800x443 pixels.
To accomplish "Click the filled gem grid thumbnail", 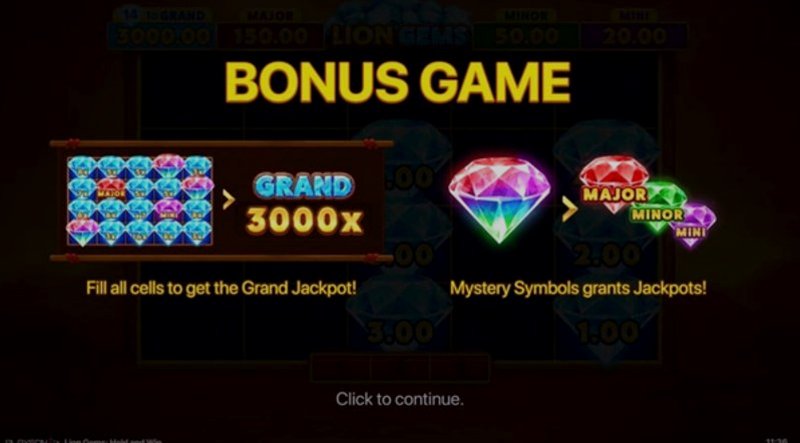I will [x=140, y=201].
